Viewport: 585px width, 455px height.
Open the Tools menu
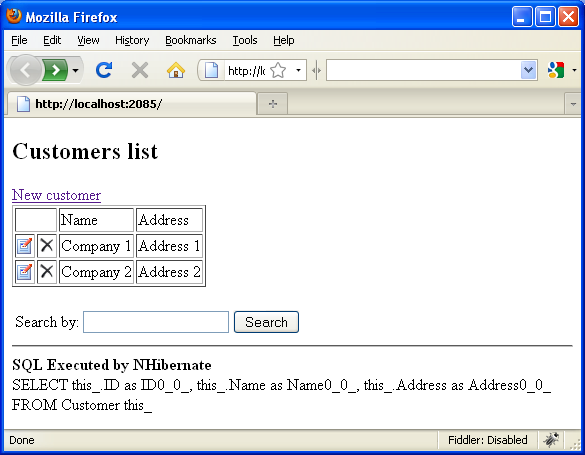click(245, 40)
